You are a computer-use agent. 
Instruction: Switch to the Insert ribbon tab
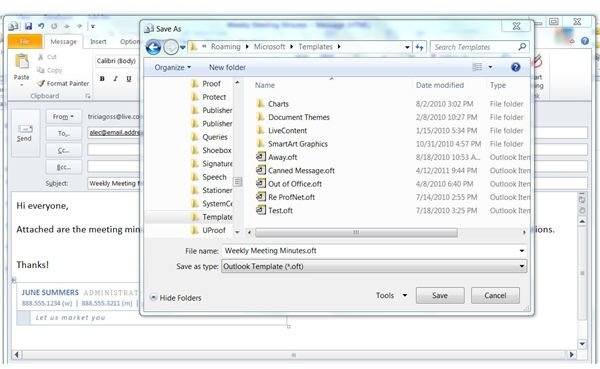click(x=98, y=41)
